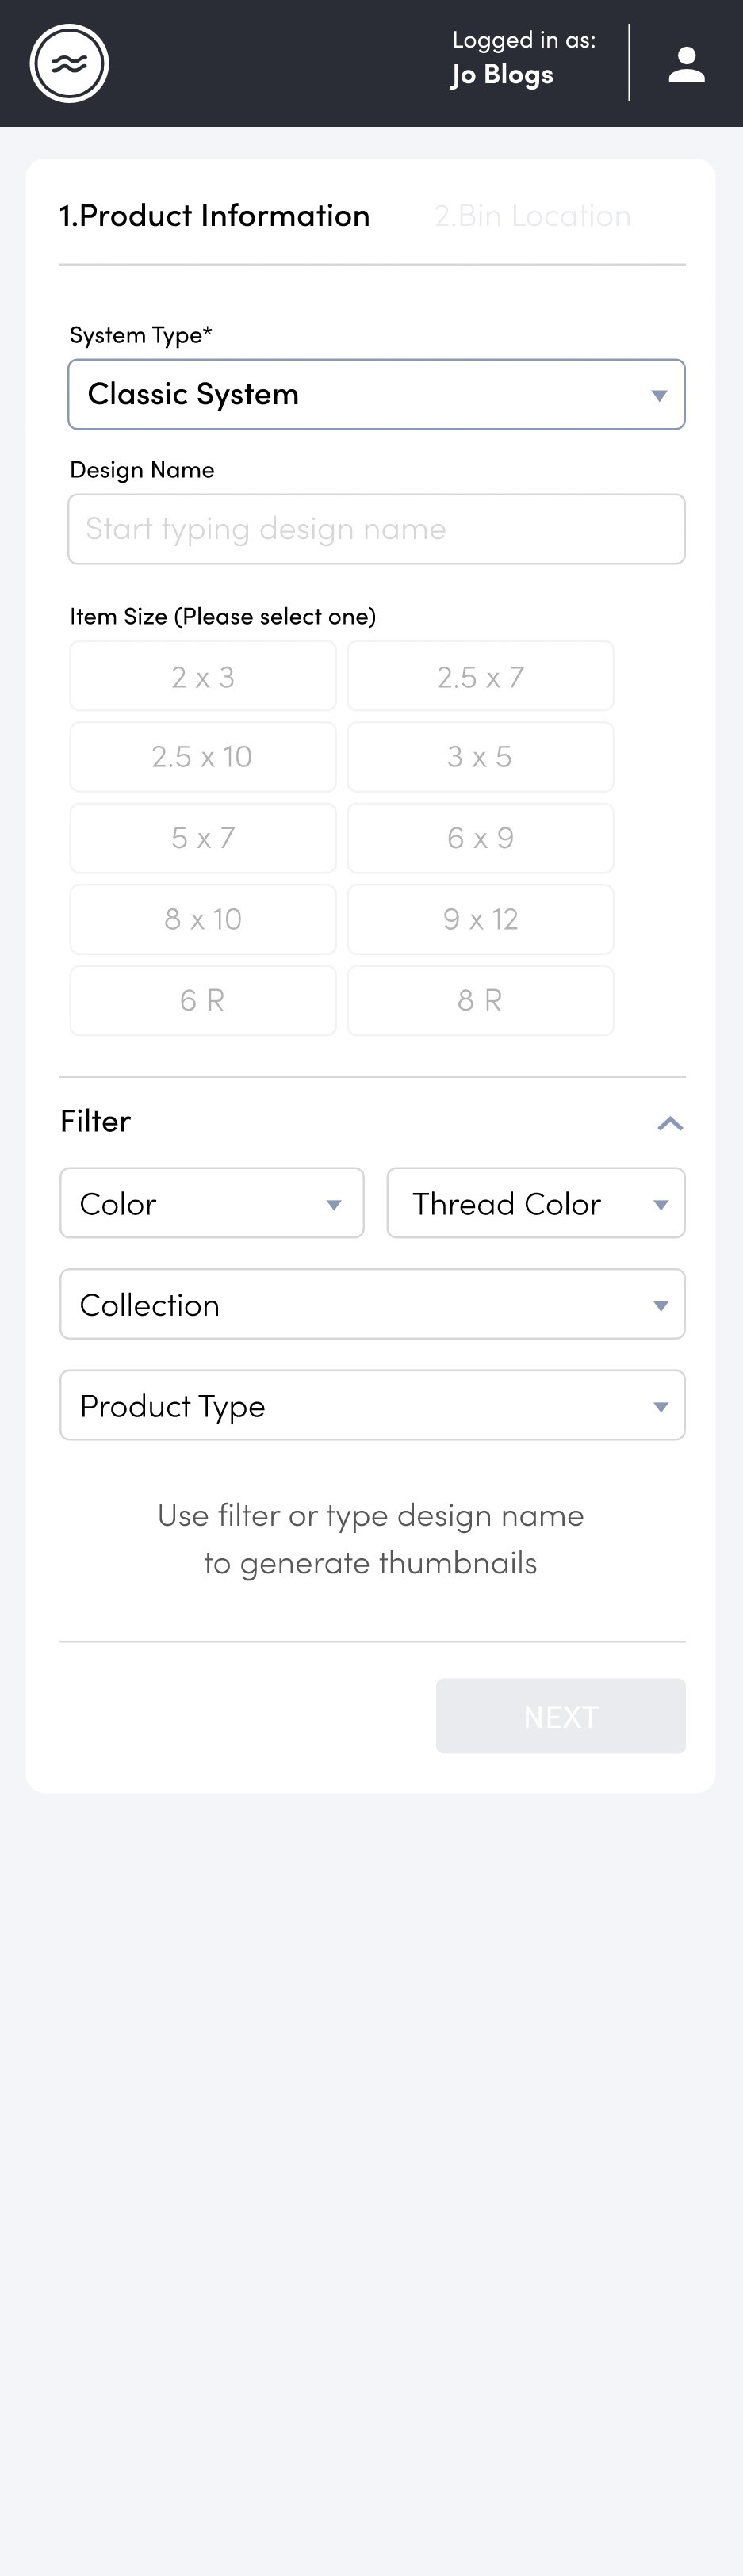The height and width of the screenshot is (2576, 743).
Task: Switch to the Bin Location tab
Action: 532,216
